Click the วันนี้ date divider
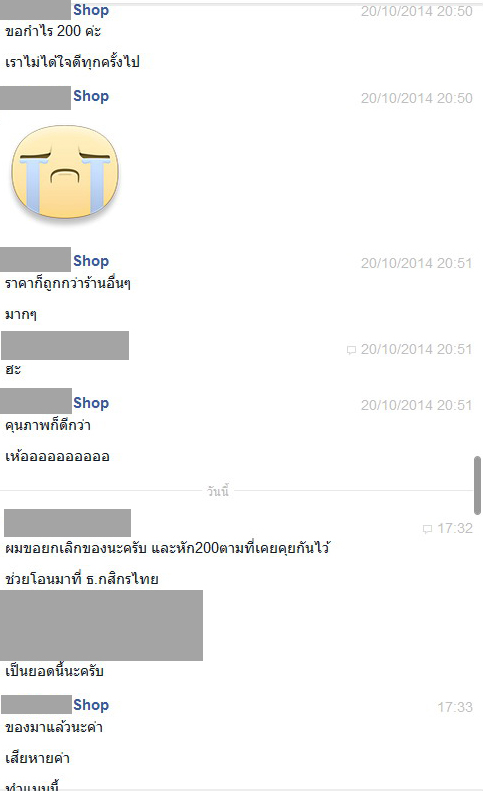The image size is (483, 791). tap(218, 491)
